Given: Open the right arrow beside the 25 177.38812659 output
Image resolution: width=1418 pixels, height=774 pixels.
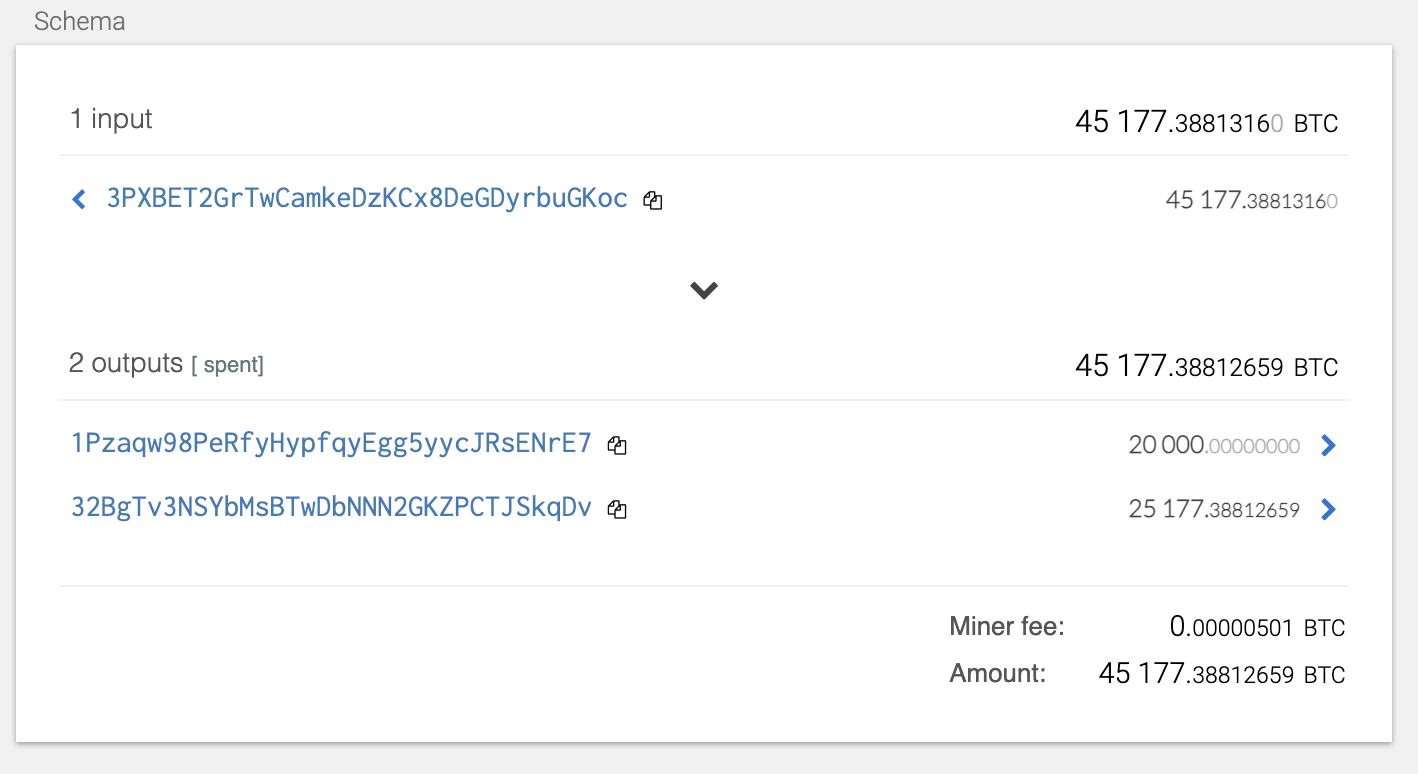Looking at the screenshot, I should pos(1328,509).
